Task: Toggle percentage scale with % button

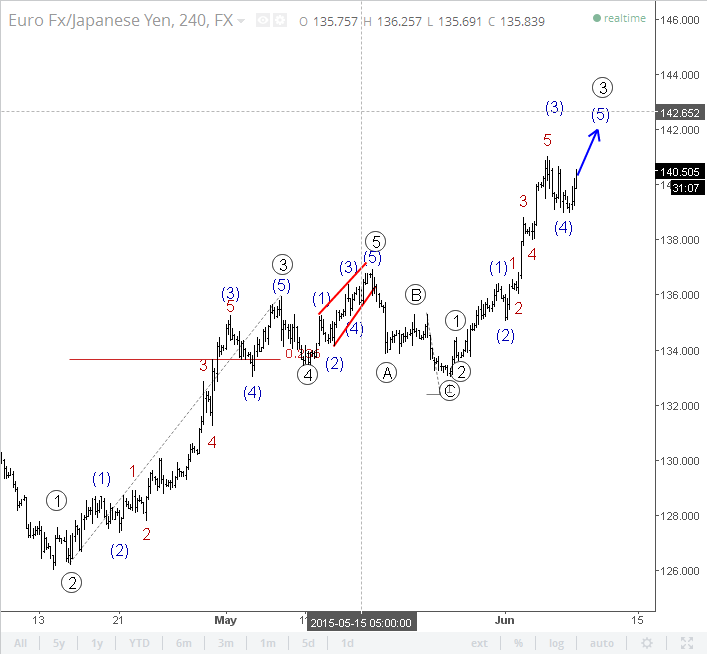Action: click(519, 643)
